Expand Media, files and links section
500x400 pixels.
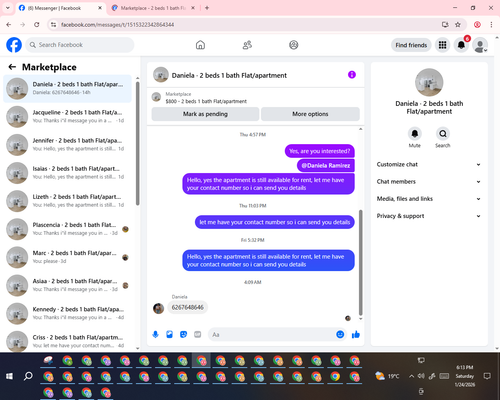click(x=429, y=199)
